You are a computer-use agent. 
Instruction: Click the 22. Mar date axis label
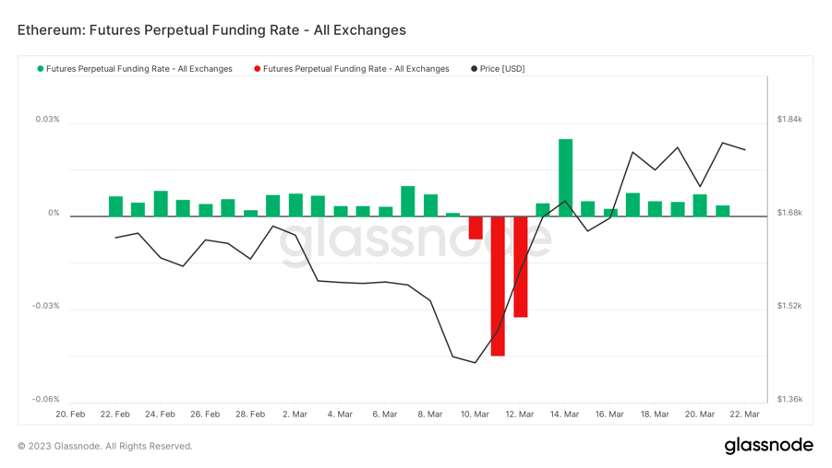coord(745,414)
